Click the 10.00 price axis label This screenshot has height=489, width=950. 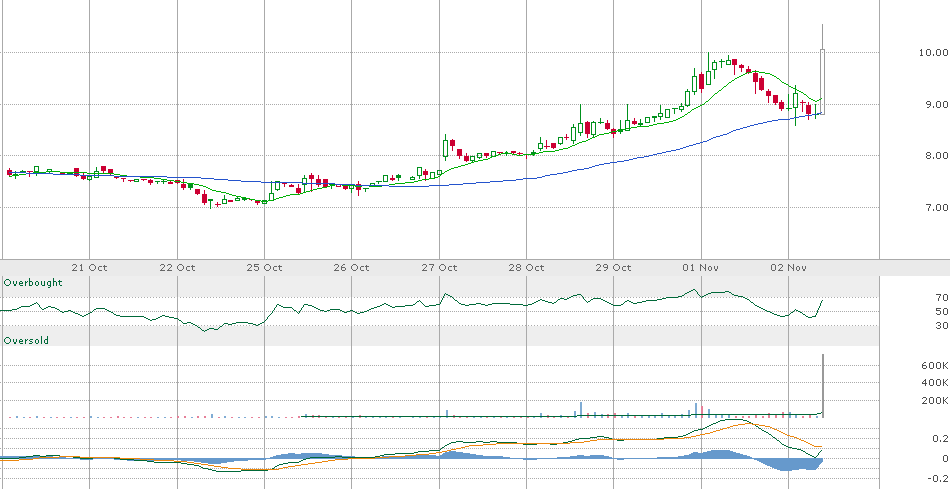click(x=933, y=53)
